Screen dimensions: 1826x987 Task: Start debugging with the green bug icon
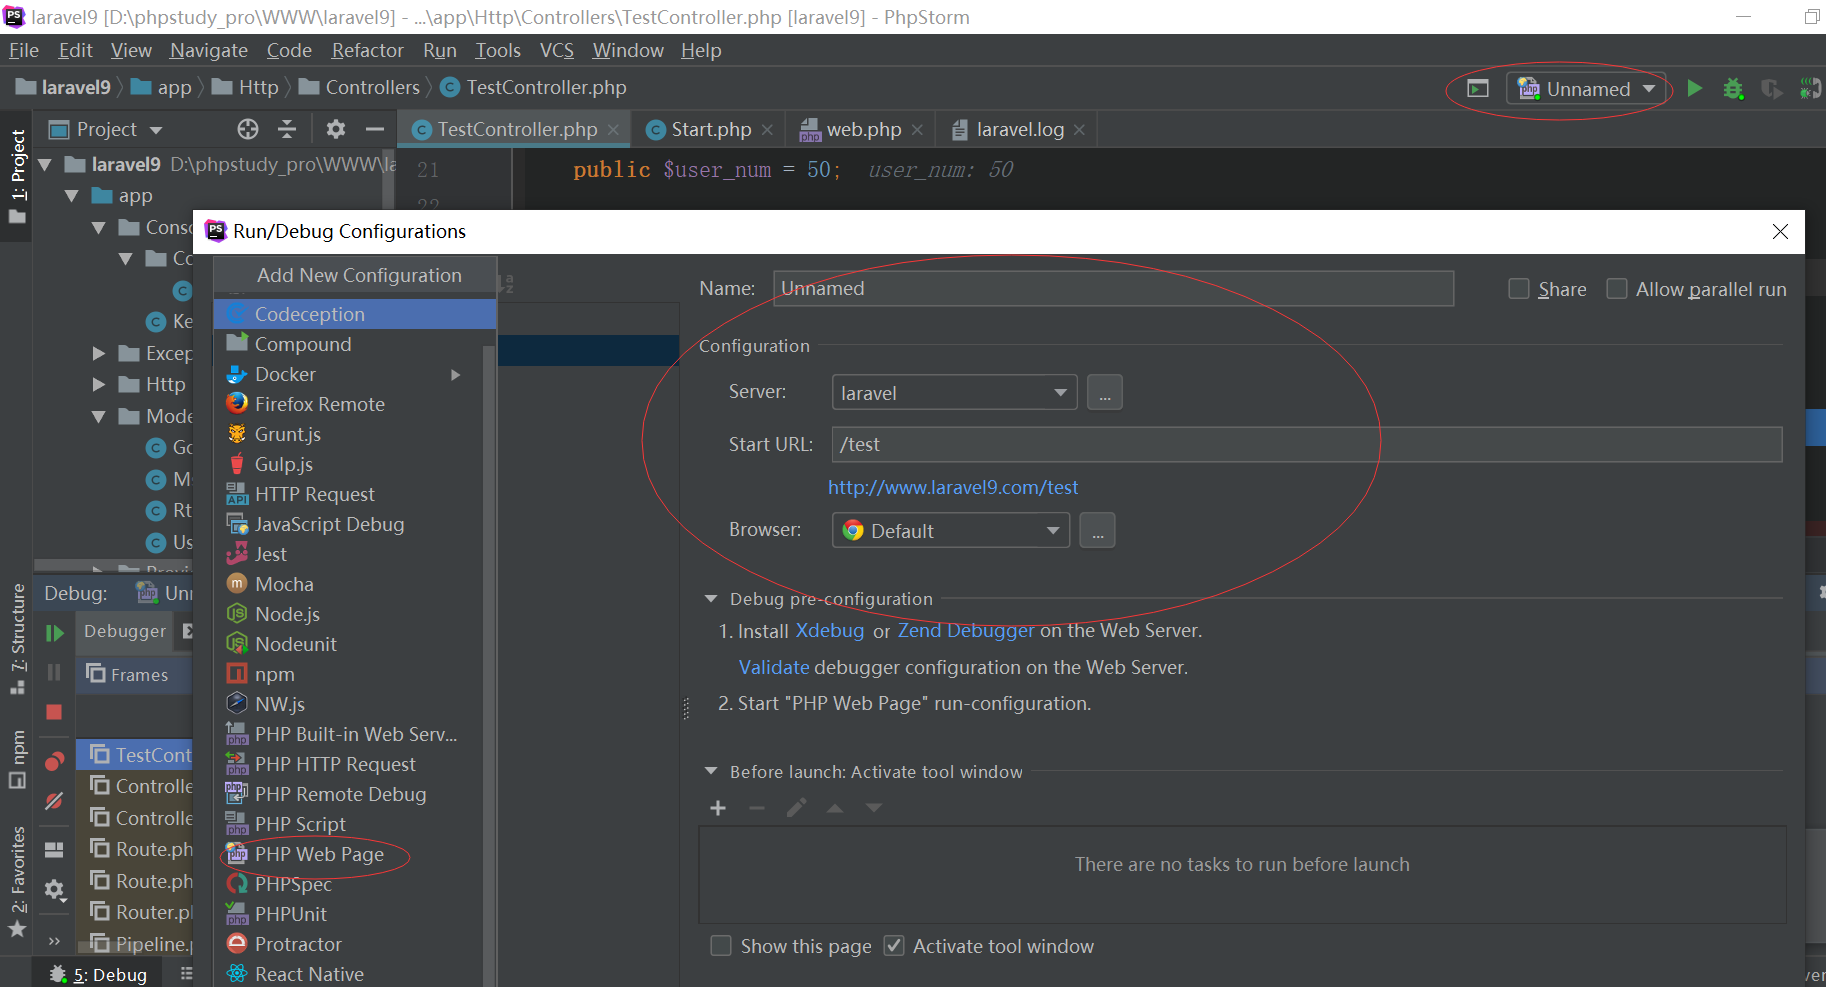point(1733,88)
